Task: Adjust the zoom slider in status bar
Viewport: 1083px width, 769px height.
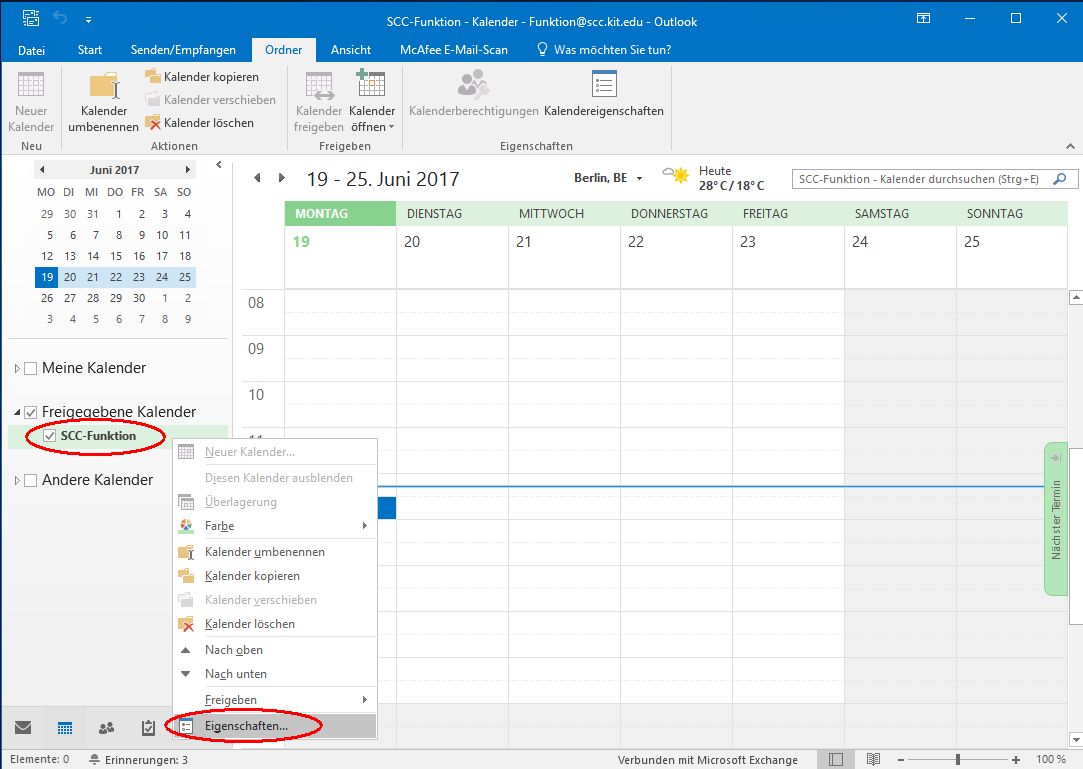Action: 957,760
